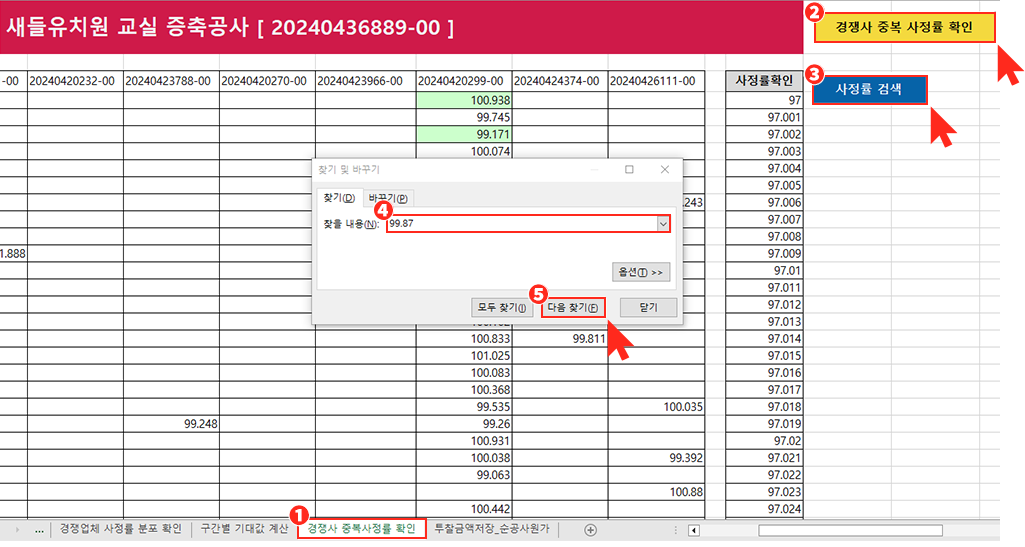The height and width of the screenshot is (547, 1025).
Task: Open the 찾을 내용 history dropdown arrow
Action: 663,224
